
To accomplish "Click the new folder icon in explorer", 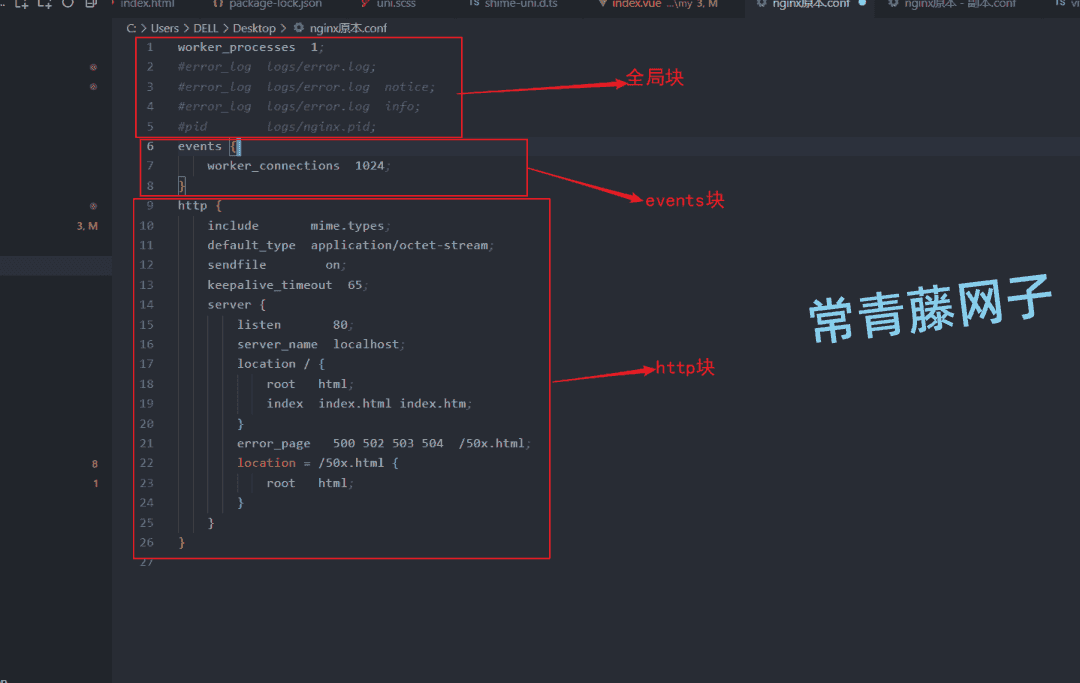I will (45, 3).
